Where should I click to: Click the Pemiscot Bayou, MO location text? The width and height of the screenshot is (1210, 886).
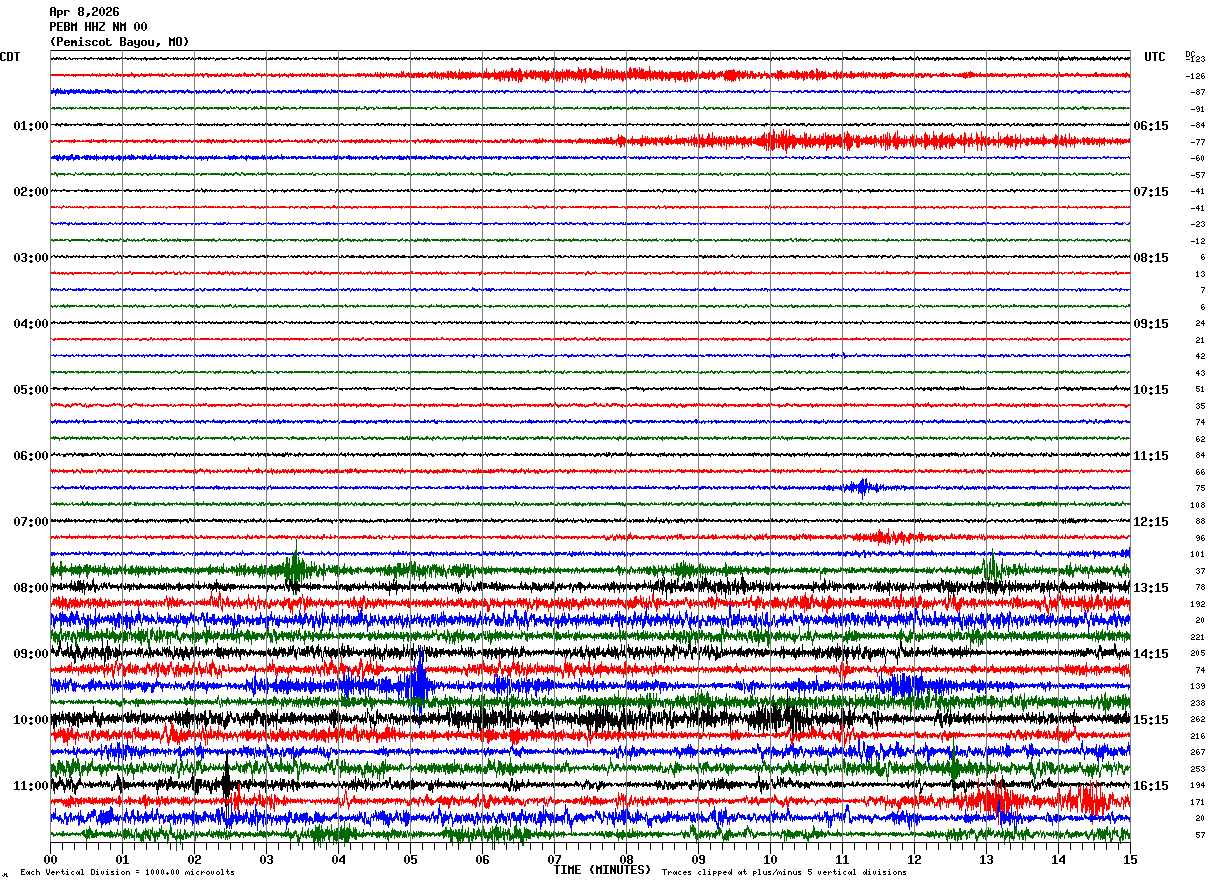click(119, 42)
